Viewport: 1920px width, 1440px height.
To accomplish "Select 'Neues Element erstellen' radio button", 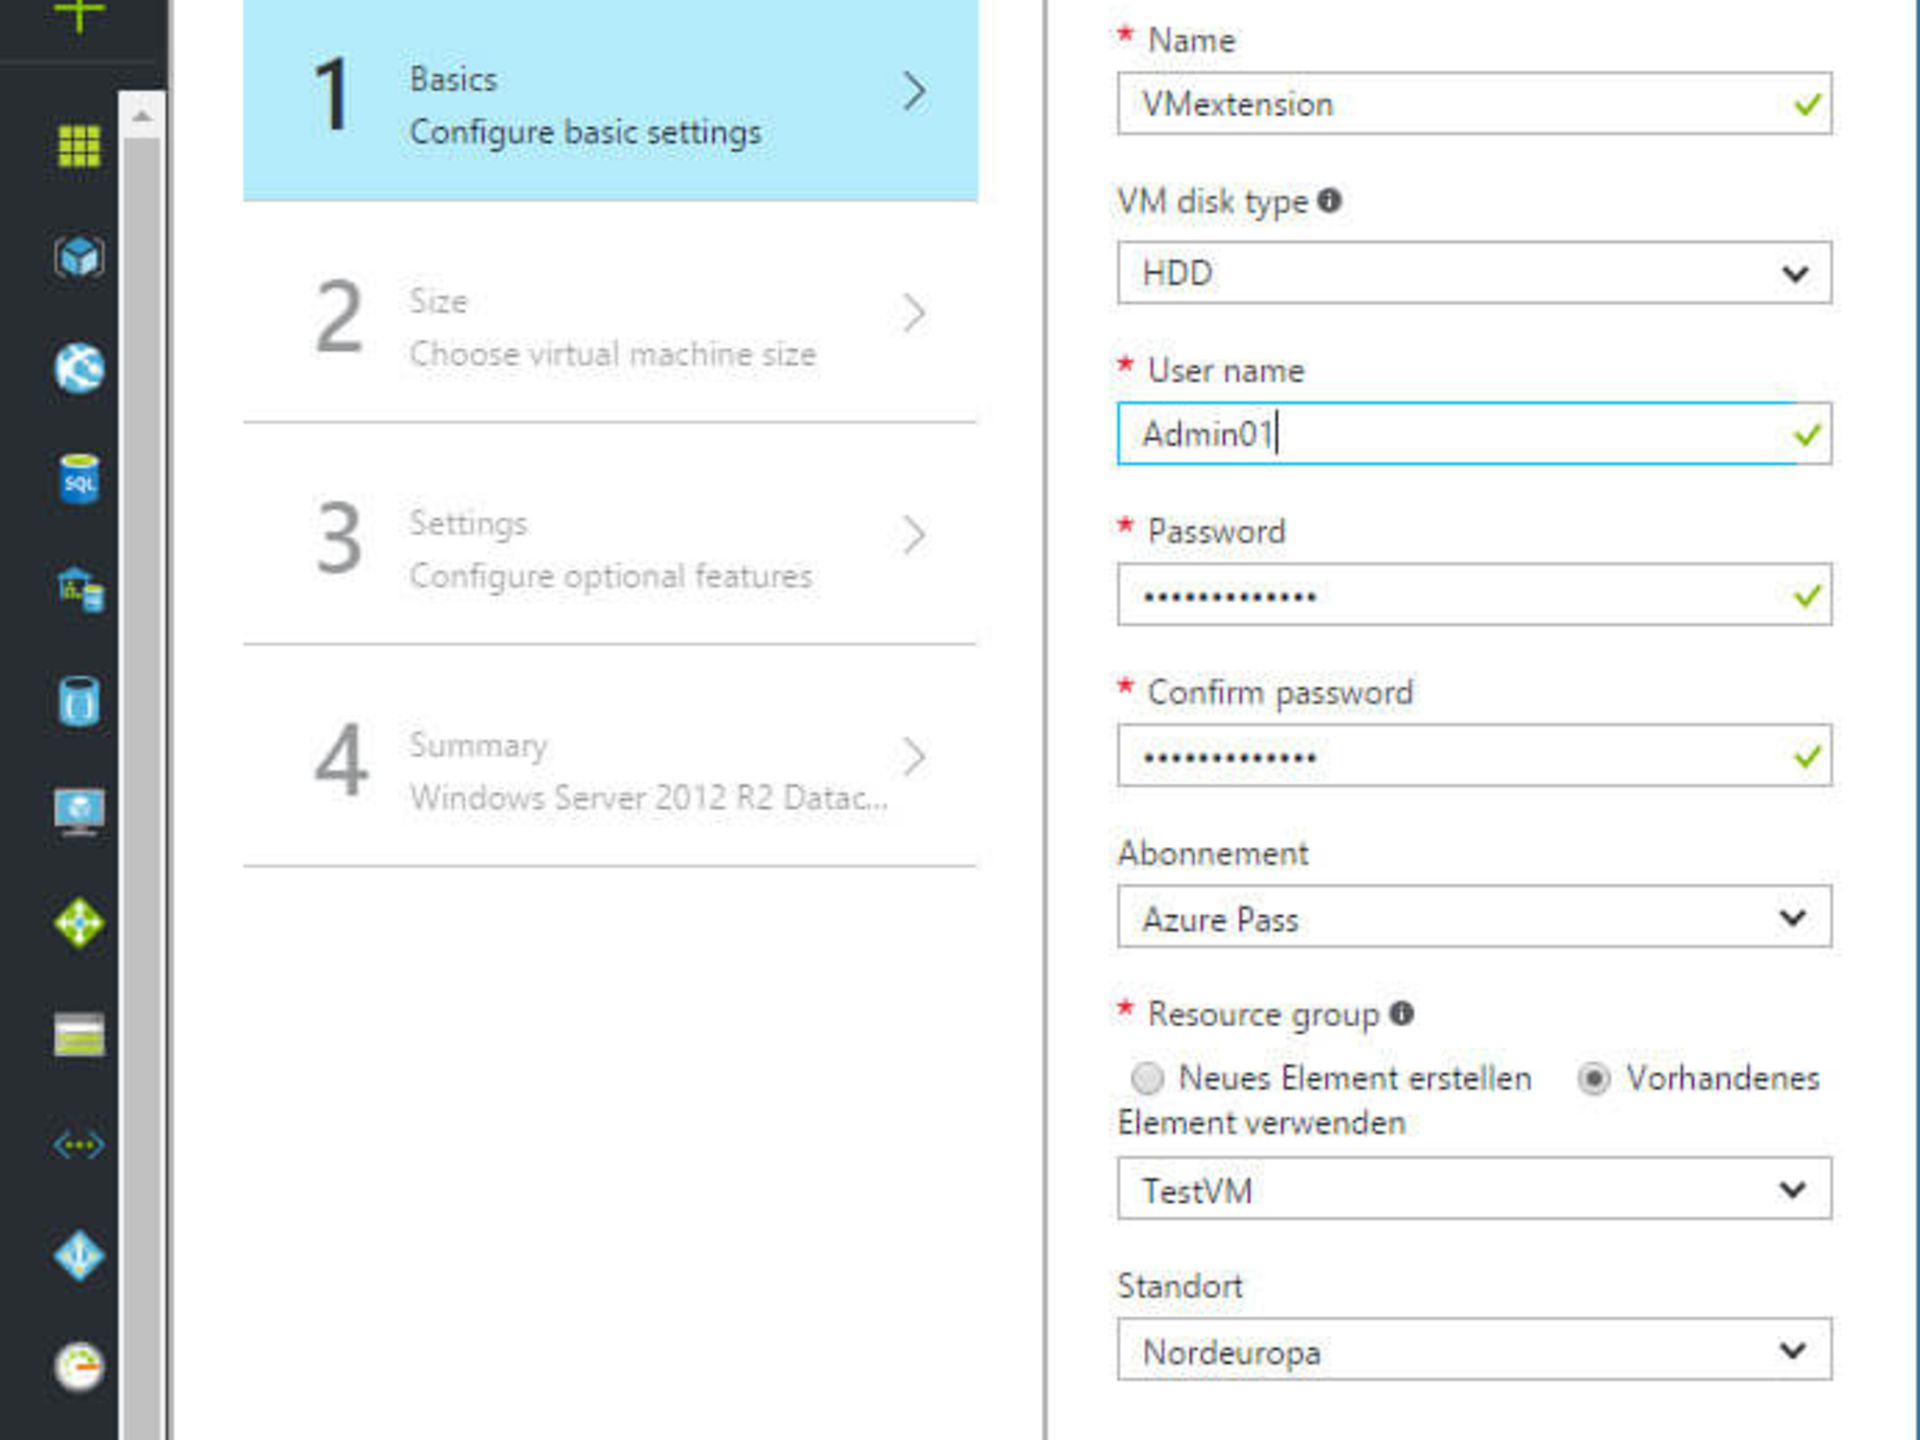I will [x=1147, y=1078].
